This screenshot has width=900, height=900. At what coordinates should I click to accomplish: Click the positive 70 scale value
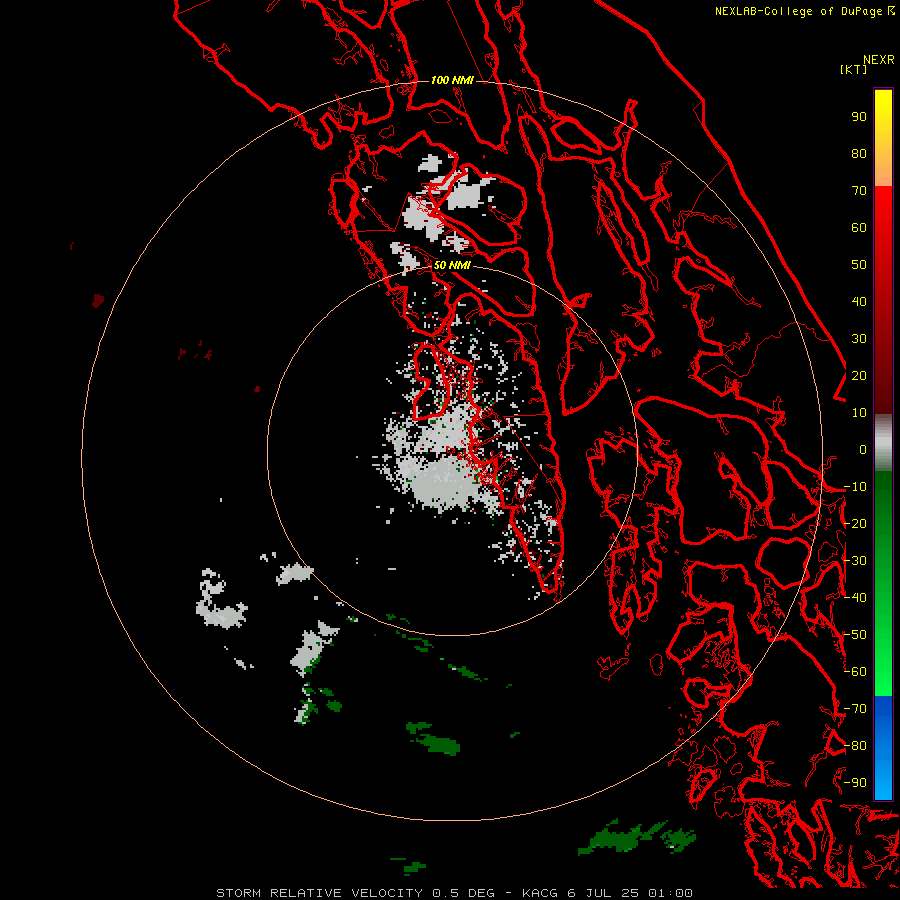[859, 191]
